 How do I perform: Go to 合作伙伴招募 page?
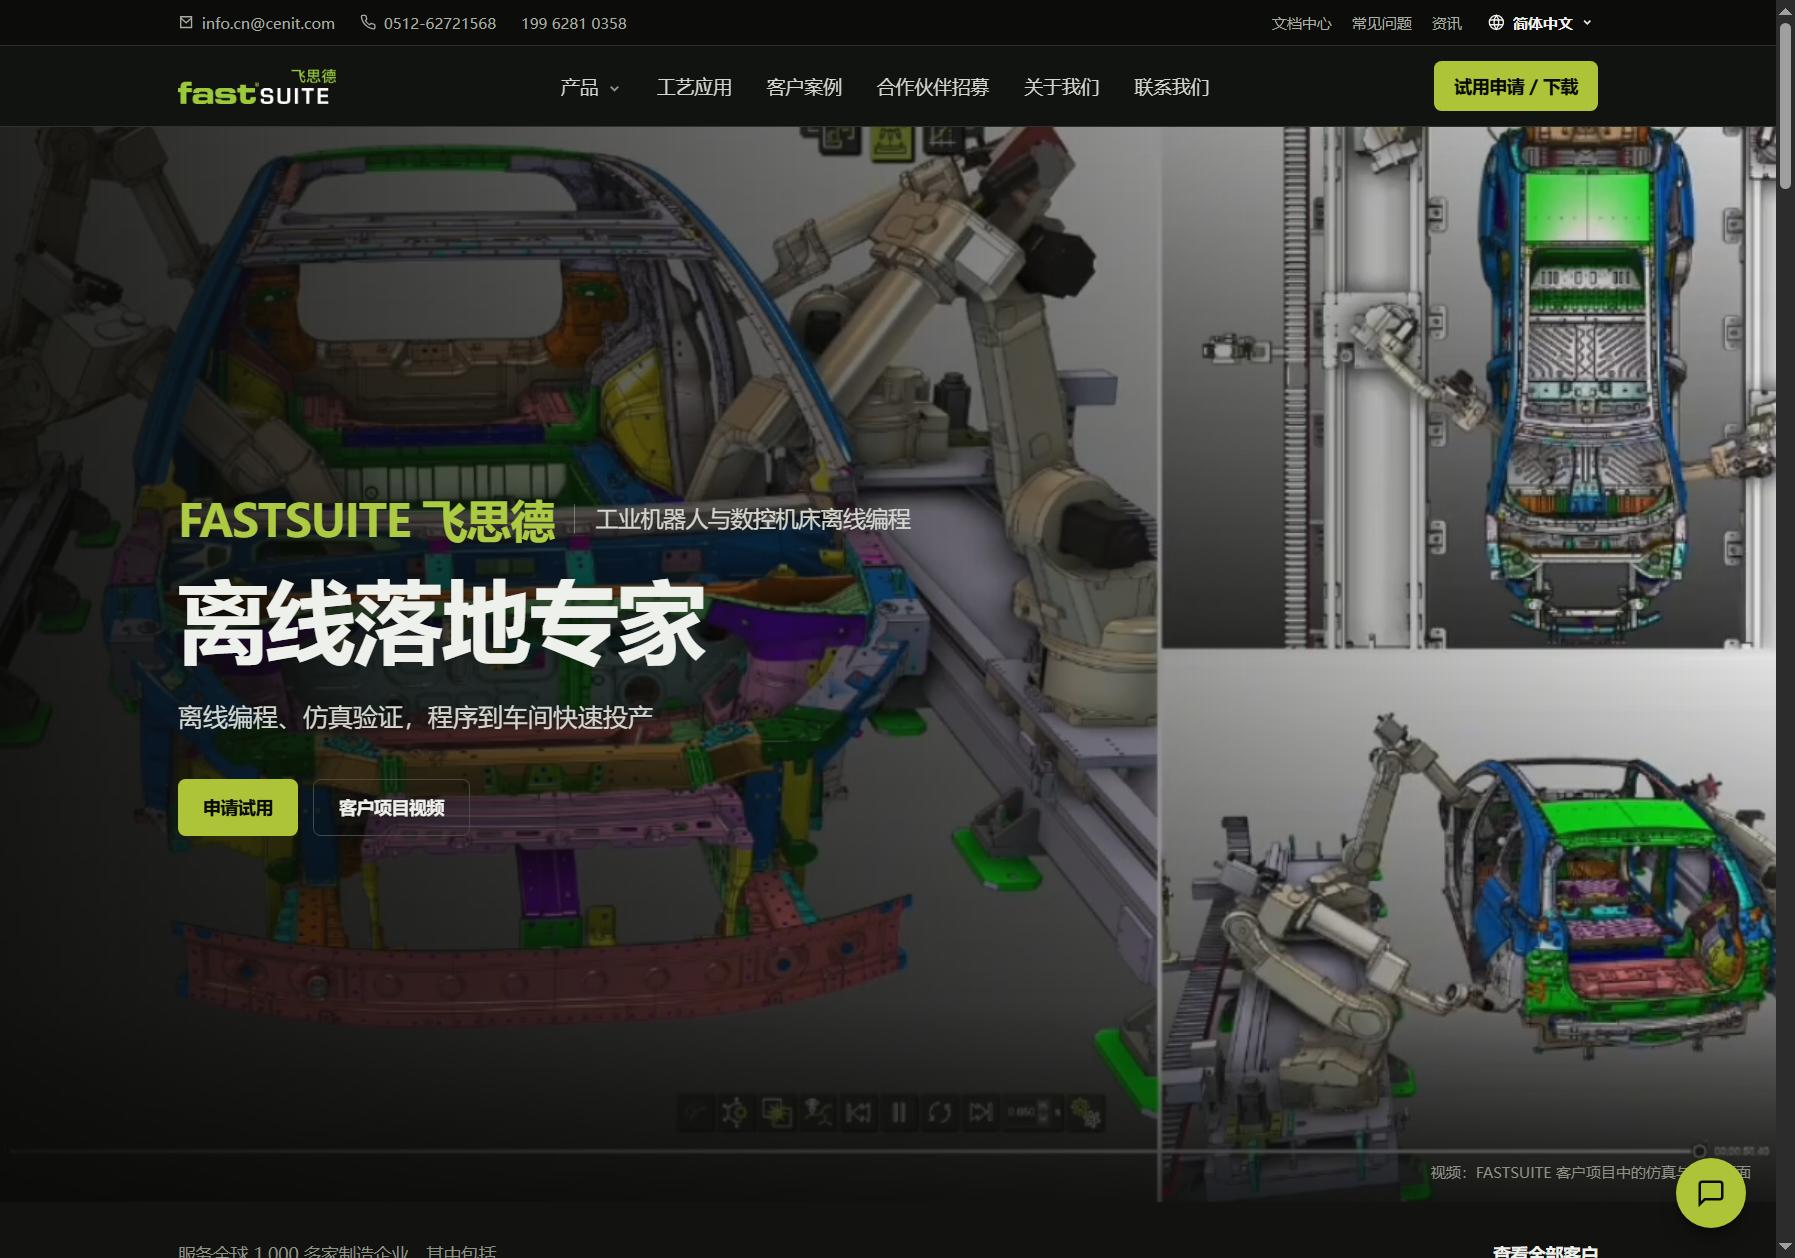pos(933,87)
